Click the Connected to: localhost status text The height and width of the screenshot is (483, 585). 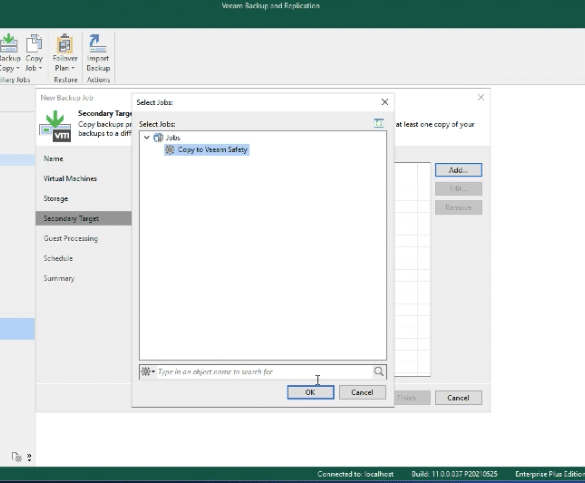[x=355, y=474]
